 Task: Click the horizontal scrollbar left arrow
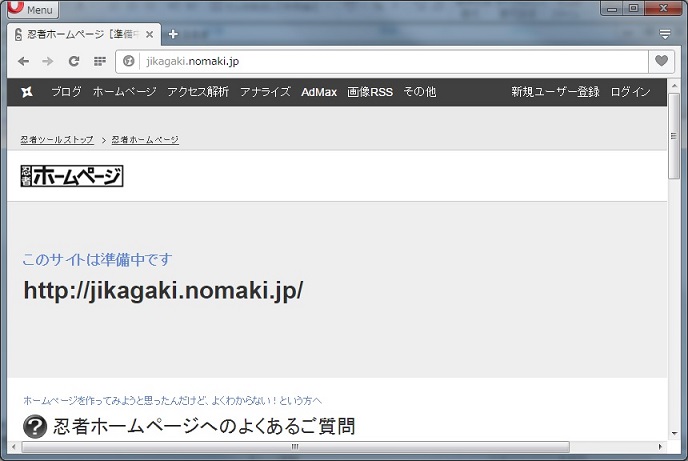point(14,447)
